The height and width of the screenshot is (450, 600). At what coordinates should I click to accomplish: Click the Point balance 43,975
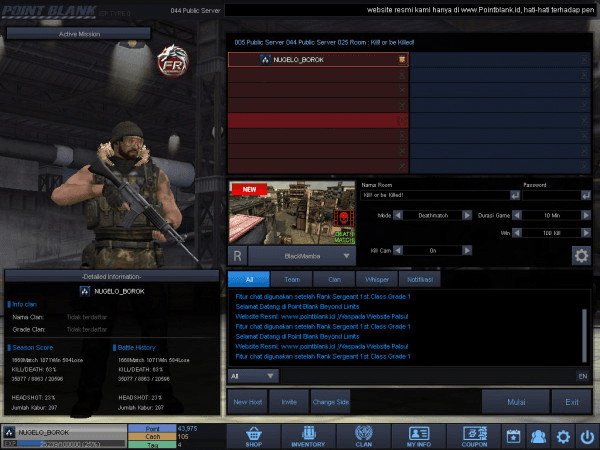[188, 429]
